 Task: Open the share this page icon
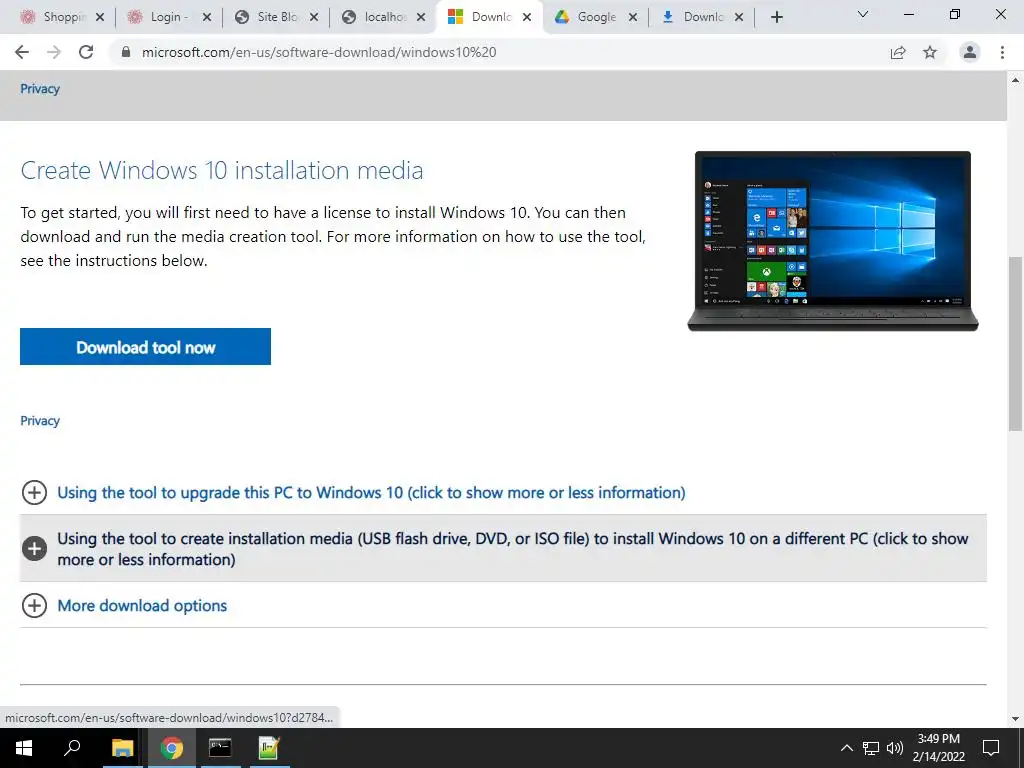pos(898,52)
